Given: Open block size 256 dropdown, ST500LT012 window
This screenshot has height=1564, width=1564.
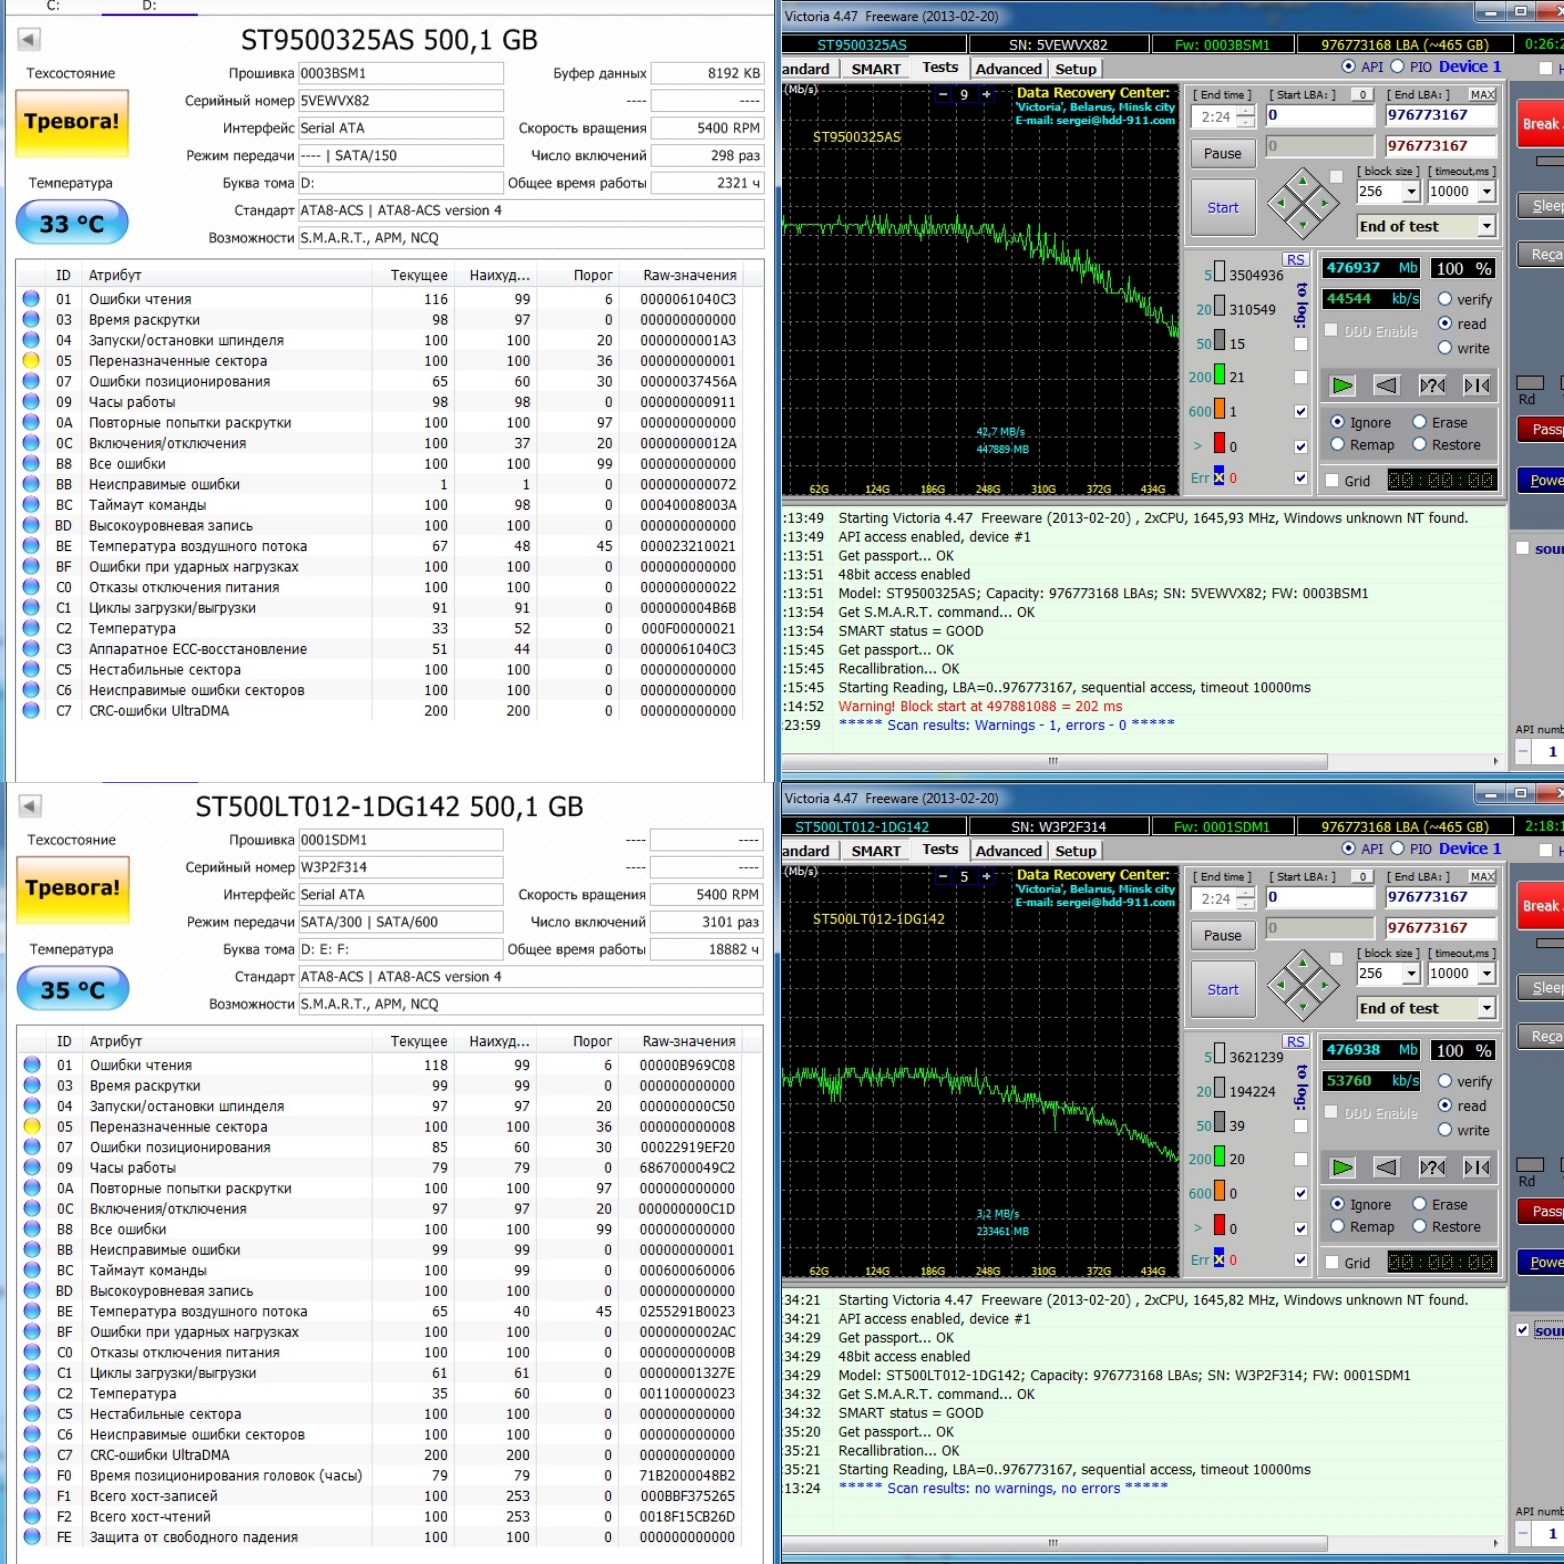Looking at the screenshot, I should pos(1411,973).
